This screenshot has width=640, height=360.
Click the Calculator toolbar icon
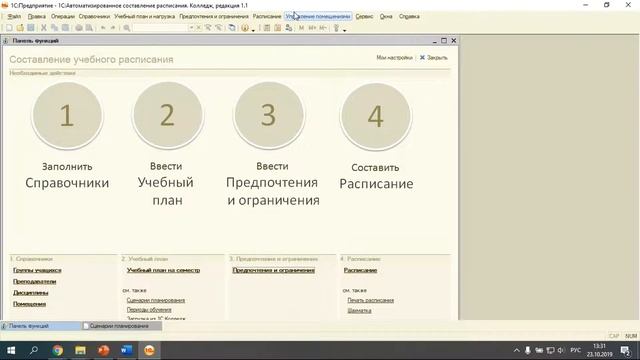tap(267, 28)
